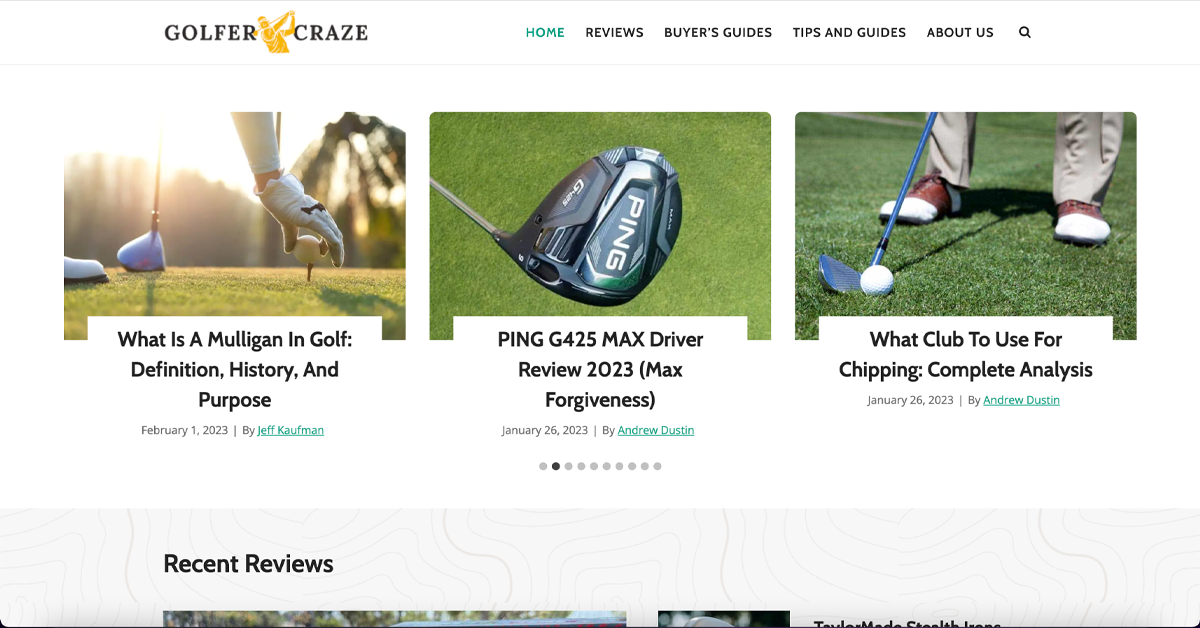Select the active second carousel dot
The height and width of the screenshot is (628, 1200).
point(556,466)
